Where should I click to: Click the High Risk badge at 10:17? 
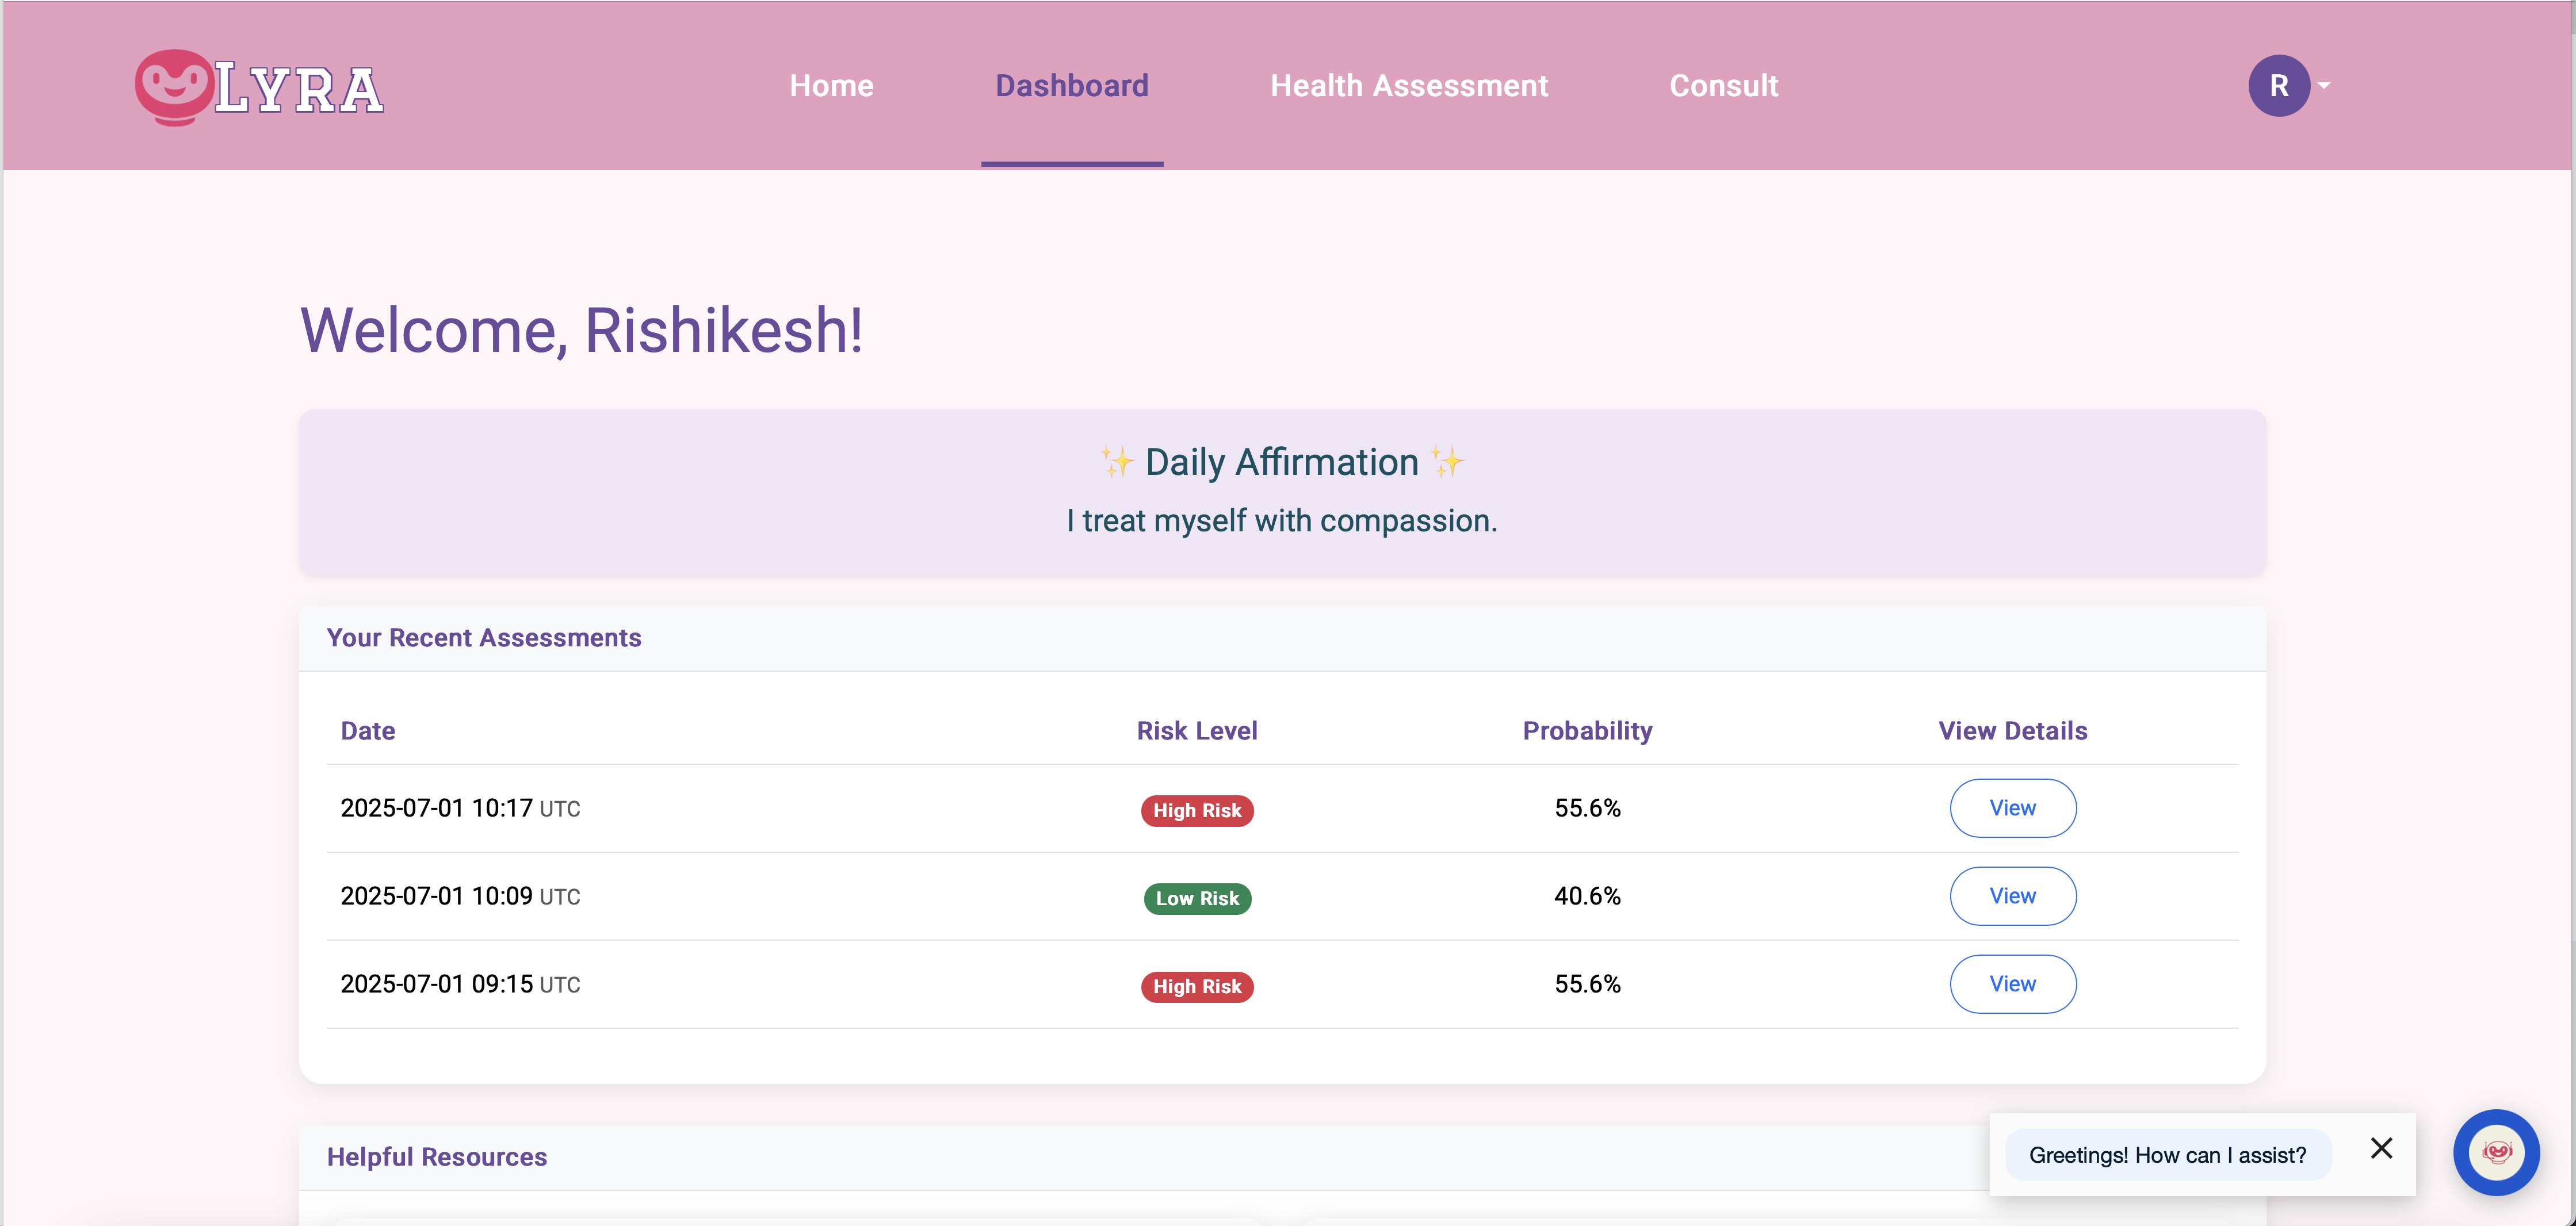click(1196, 810)
